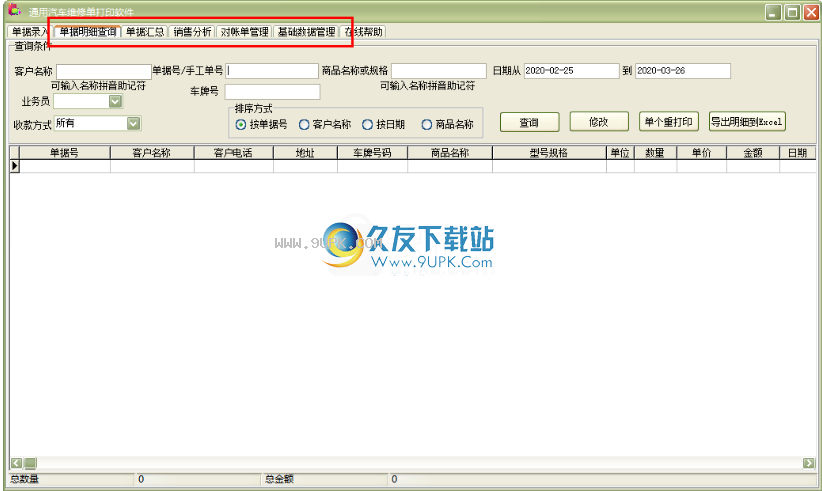The image size is (822, 491).
Task: Open the 对帐单管理 tab
Action: pyautogui.click(x=244, y=32)
